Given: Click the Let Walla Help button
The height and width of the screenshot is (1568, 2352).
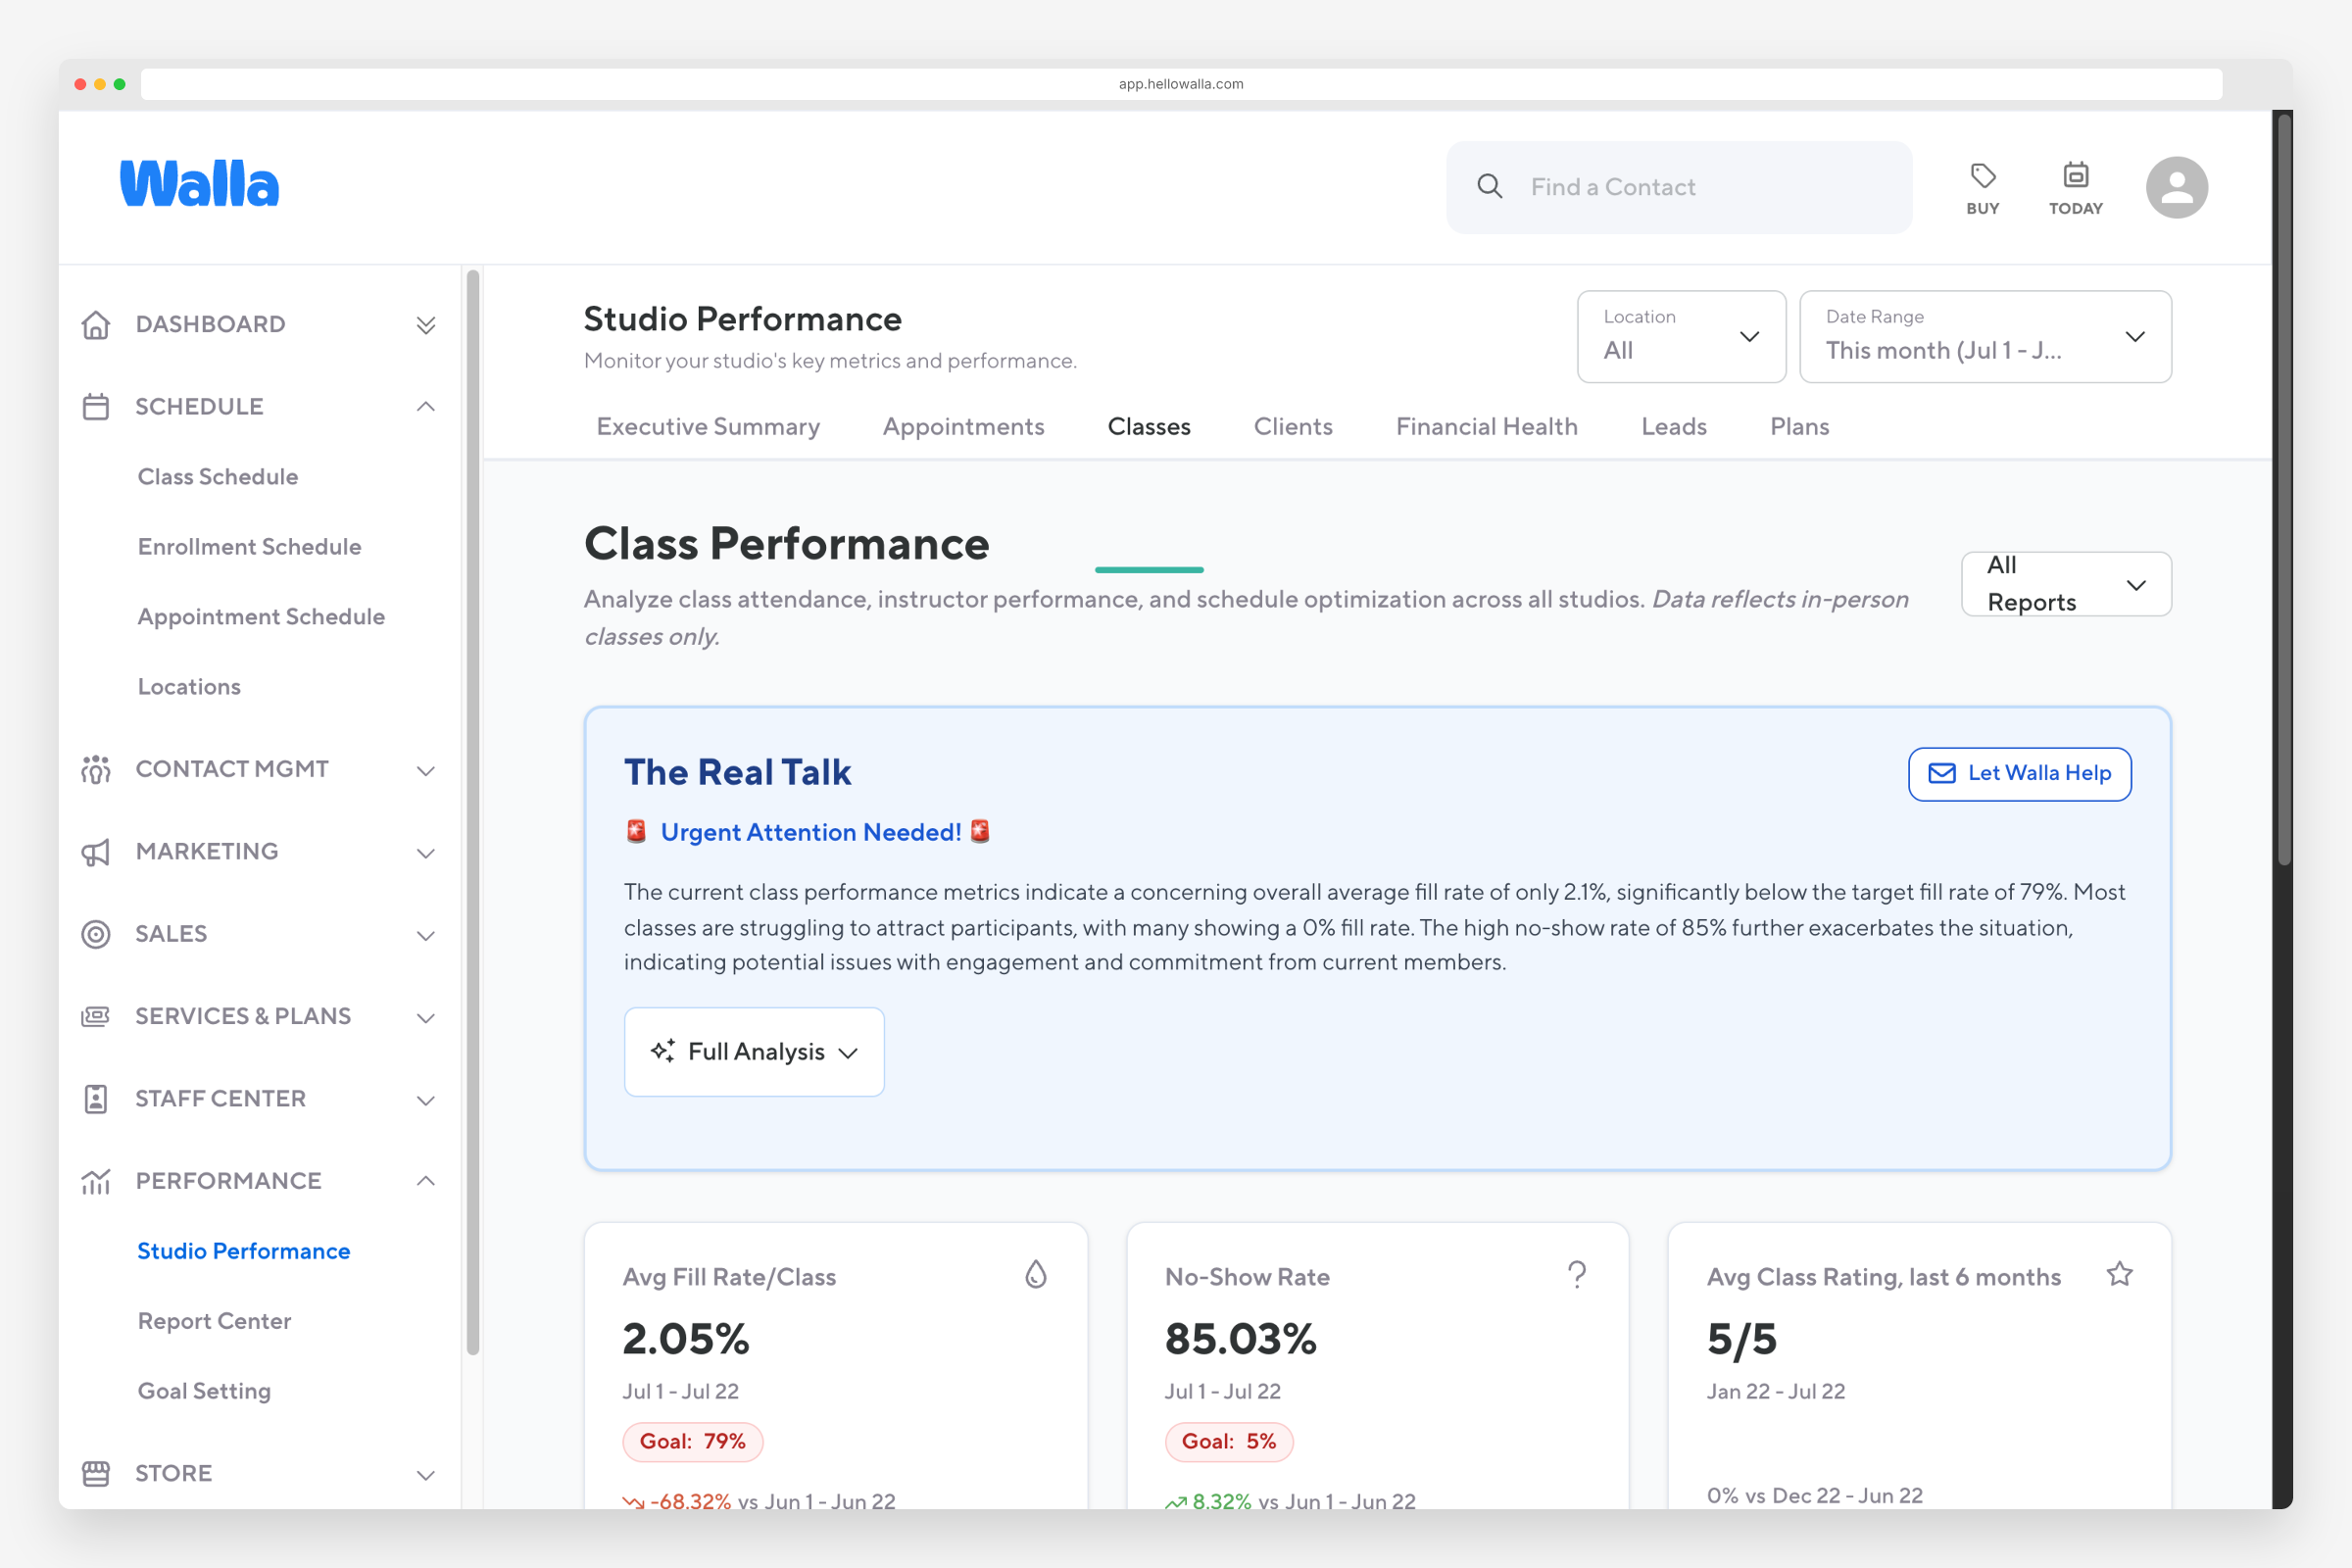Looking at the screenshot, I should 2019,774.
